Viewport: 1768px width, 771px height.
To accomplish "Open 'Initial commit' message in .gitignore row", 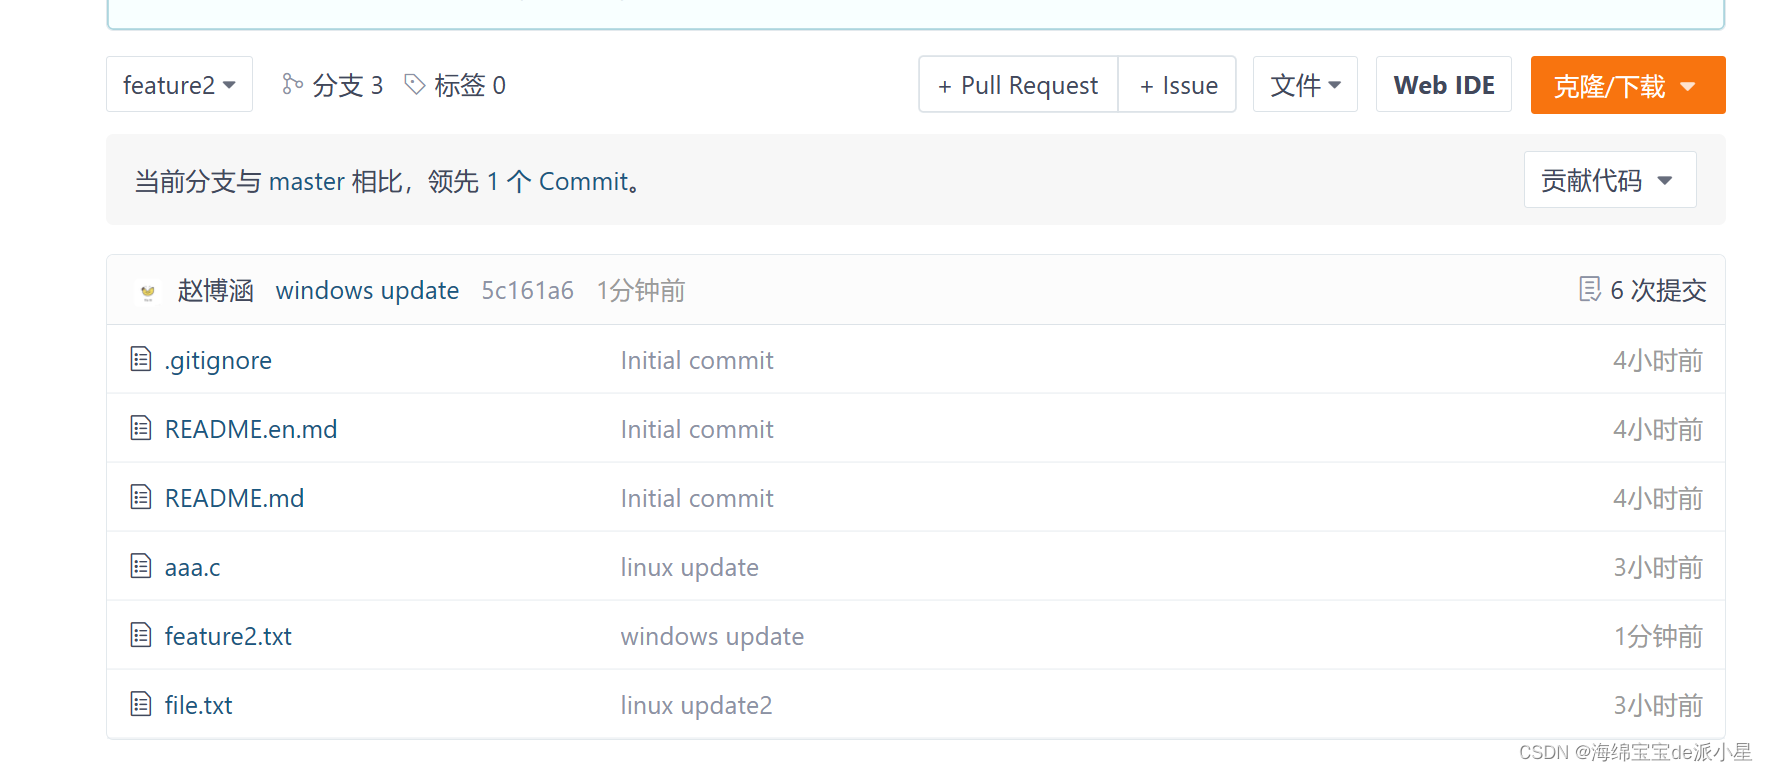I will (x=697, y=361).
